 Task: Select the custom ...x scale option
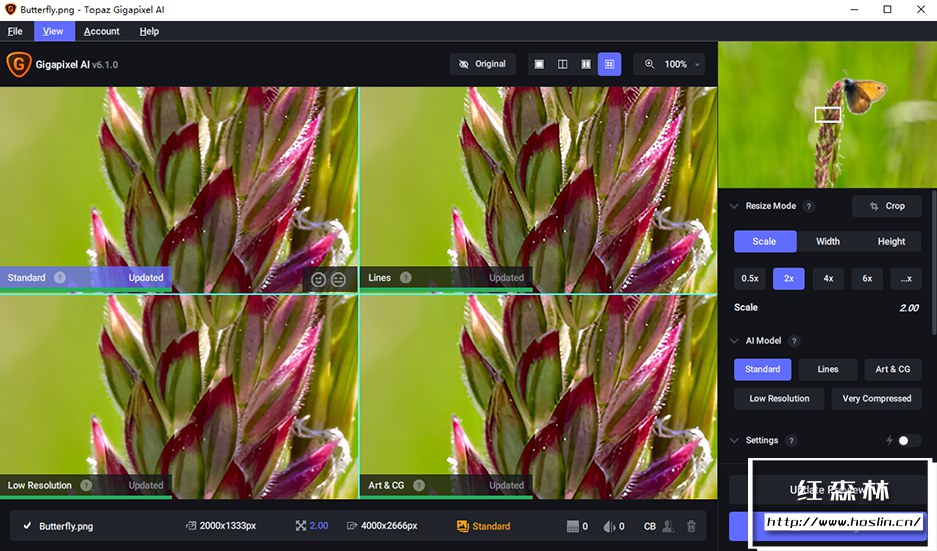click(x=906, y=278)
